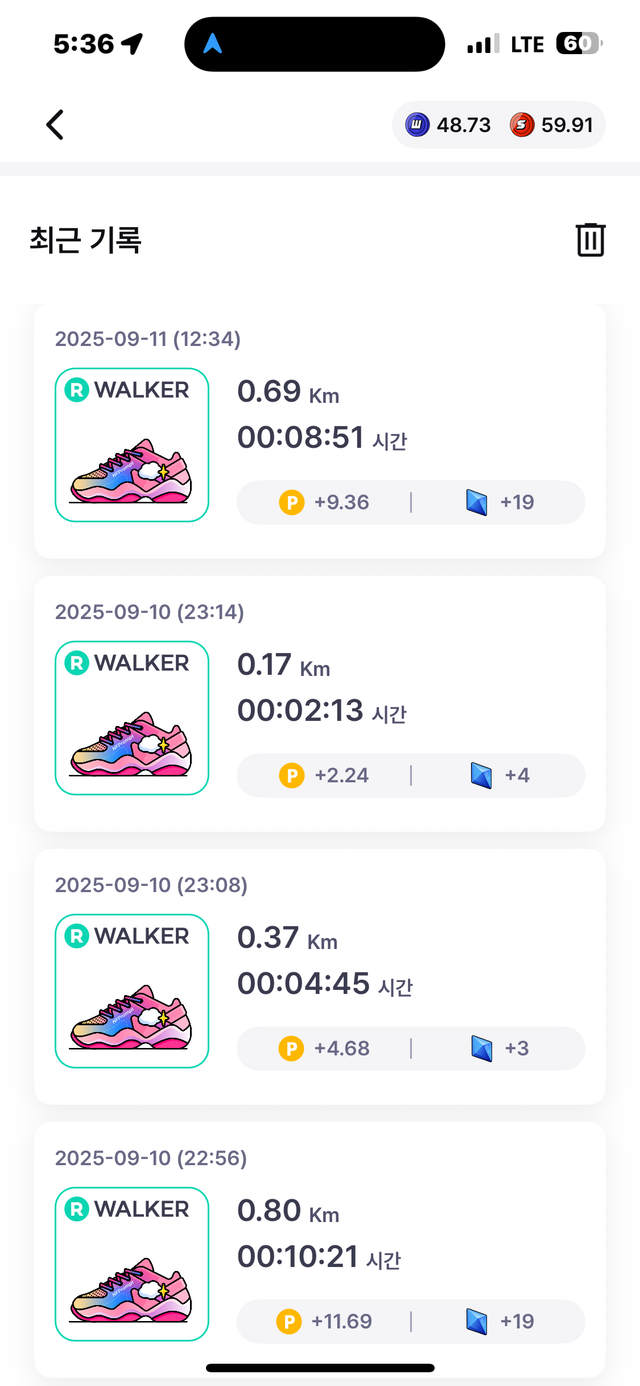Viewport: 640px width, 1386px height.
Task: Tap the gold P coin icon beside +9.36
Action: click(291, 502)
